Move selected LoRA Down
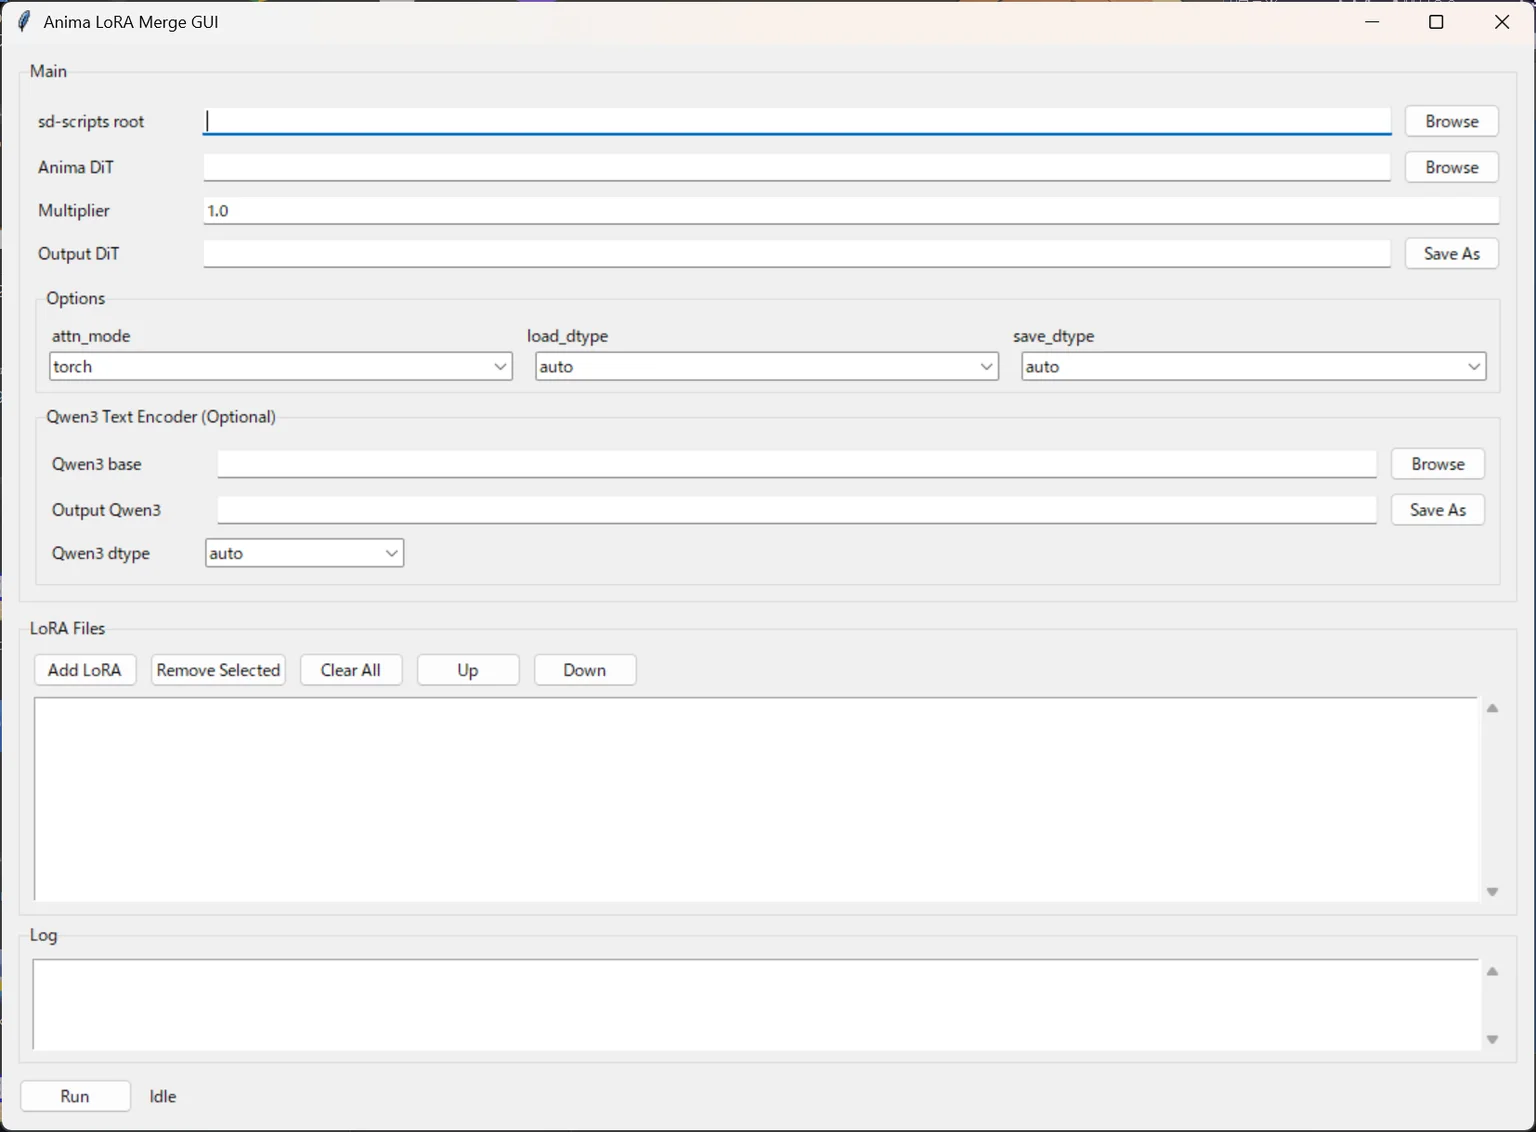Screen dimensions: 1536x1132 click(x=585, y=670)
